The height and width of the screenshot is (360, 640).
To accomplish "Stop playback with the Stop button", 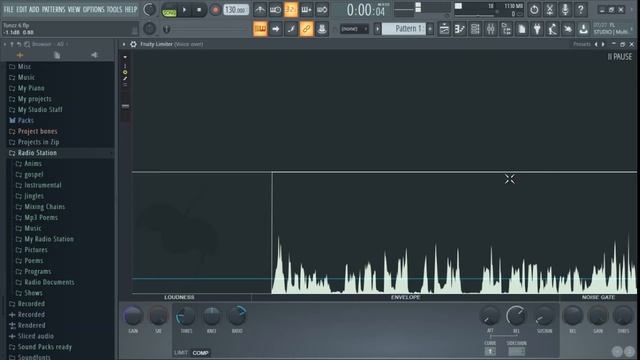I will (199, 10).
